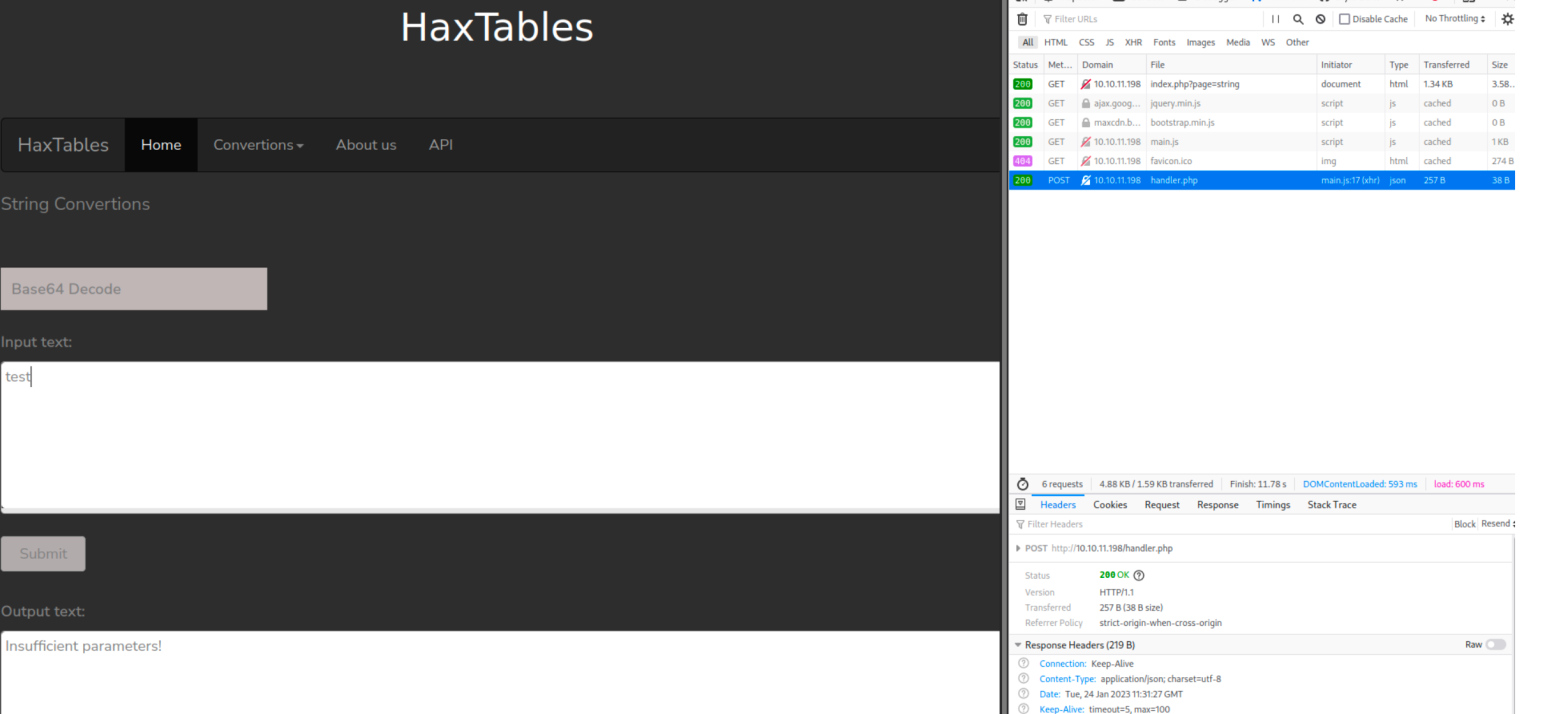Image resolution: width=1551 pixels, height=714 pixels.
Task: Enable the Disable Cache checkbox
Action: pyautogui.click(x=1345, y=18)
